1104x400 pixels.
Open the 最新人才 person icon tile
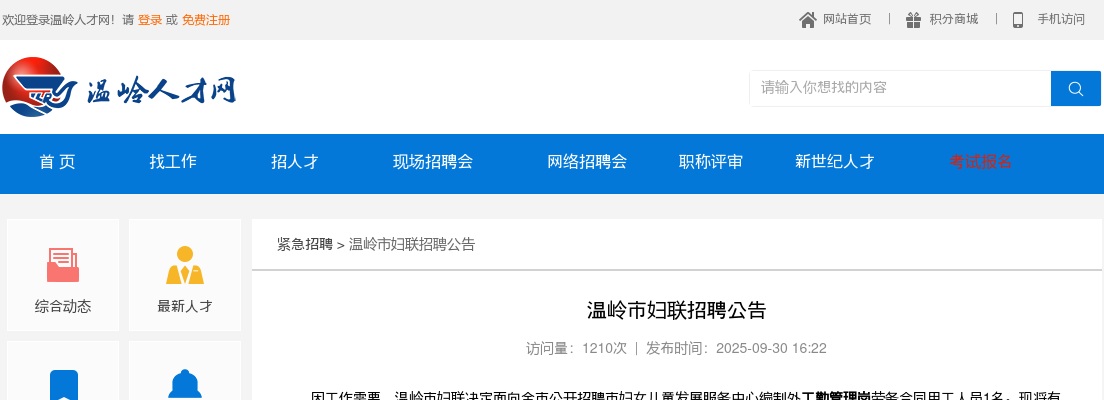point(185,275)
